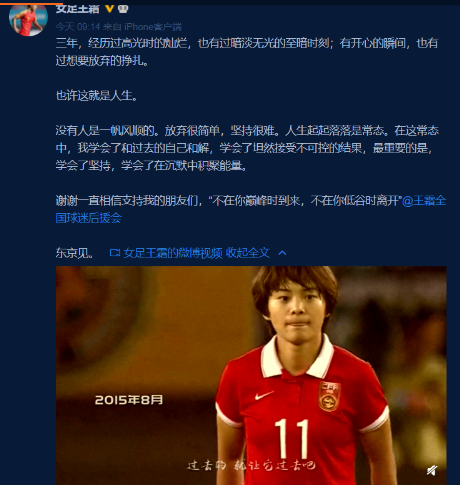460x485 pixels.
Task: Select 收起全文 to fold the full text
Action: 247,253
